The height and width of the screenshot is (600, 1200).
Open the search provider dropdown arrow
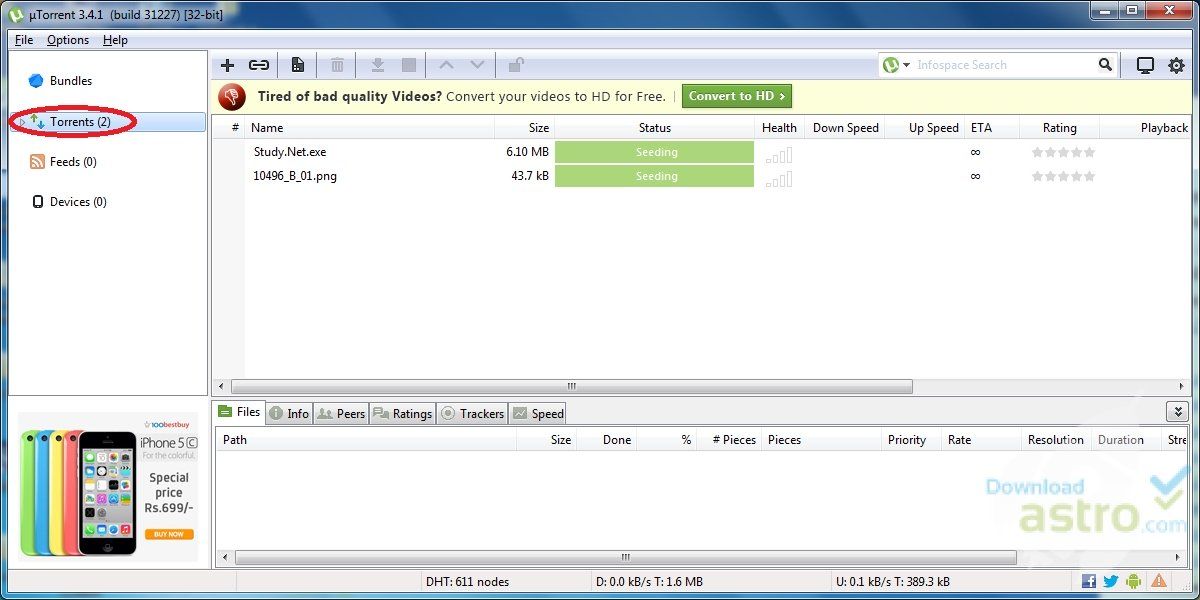pos(906,65)
